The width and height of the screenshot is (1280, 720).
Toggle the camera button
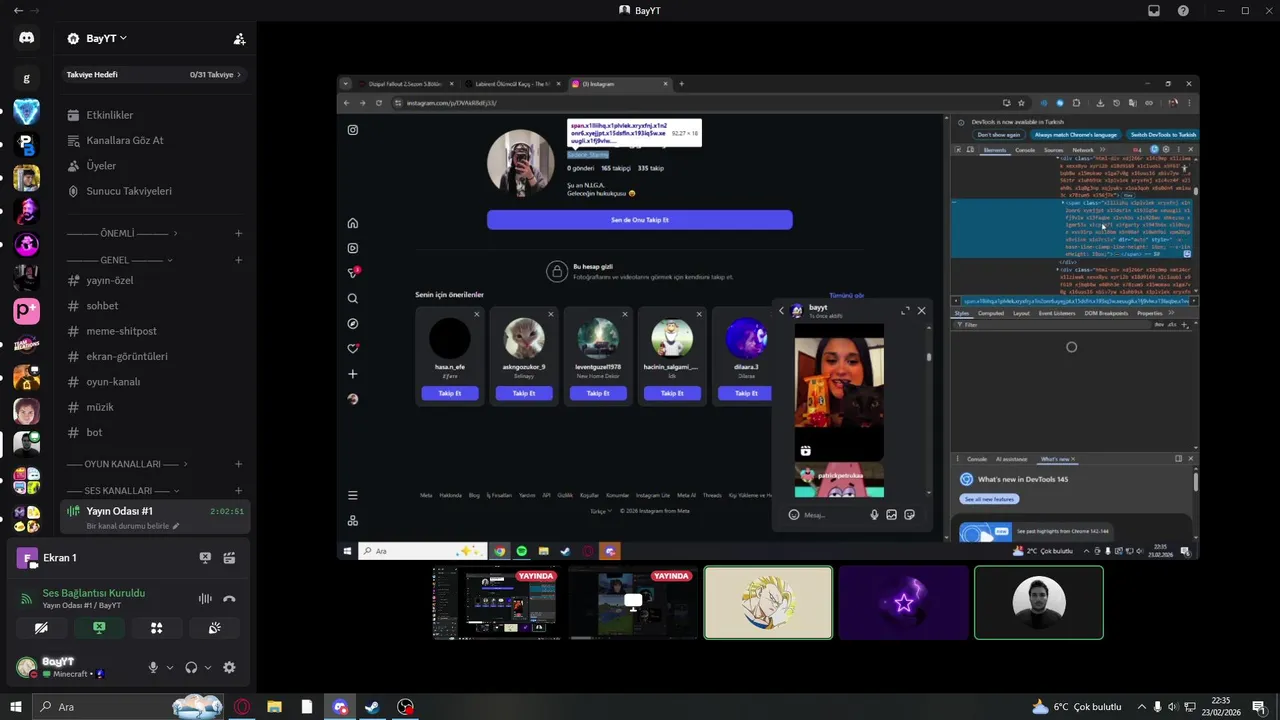click(x=41, y=628)
